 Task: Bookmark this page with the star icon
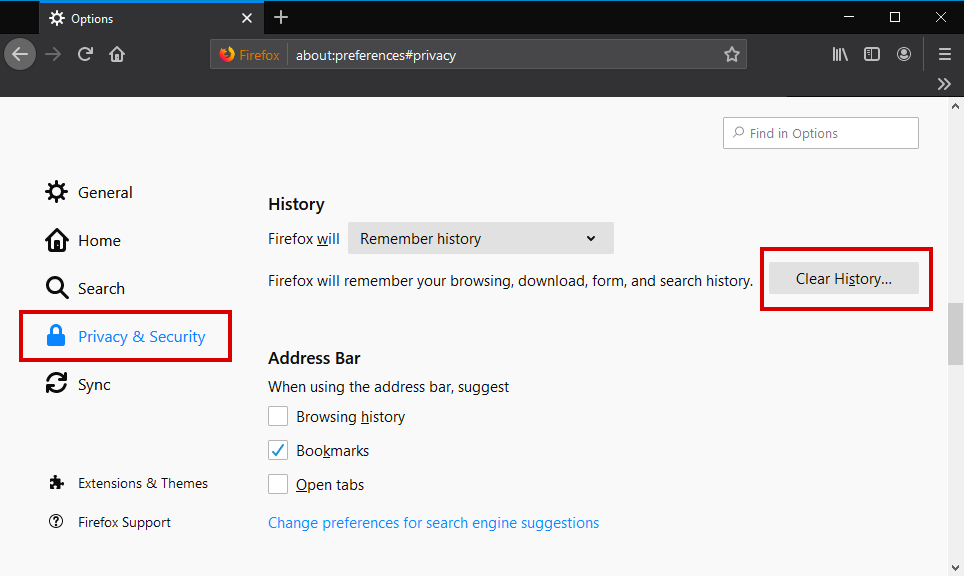(x=731, y=55)
